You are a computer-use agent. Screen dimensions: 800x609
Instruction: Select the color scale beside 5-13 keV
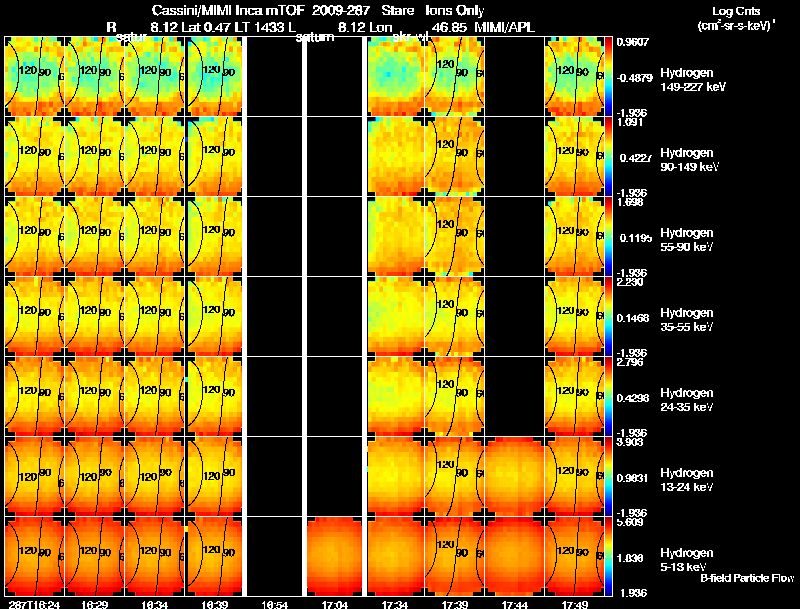tap(608, 556)
